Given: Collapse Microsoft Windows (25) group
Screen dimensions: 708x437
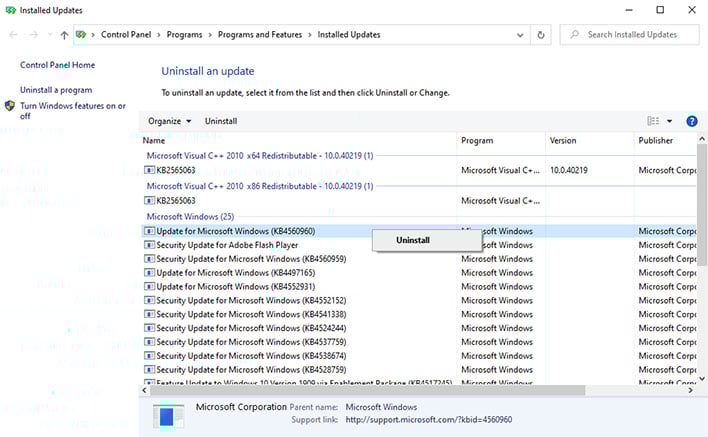Looking at the screenshot, I should [x=190, y=217].
